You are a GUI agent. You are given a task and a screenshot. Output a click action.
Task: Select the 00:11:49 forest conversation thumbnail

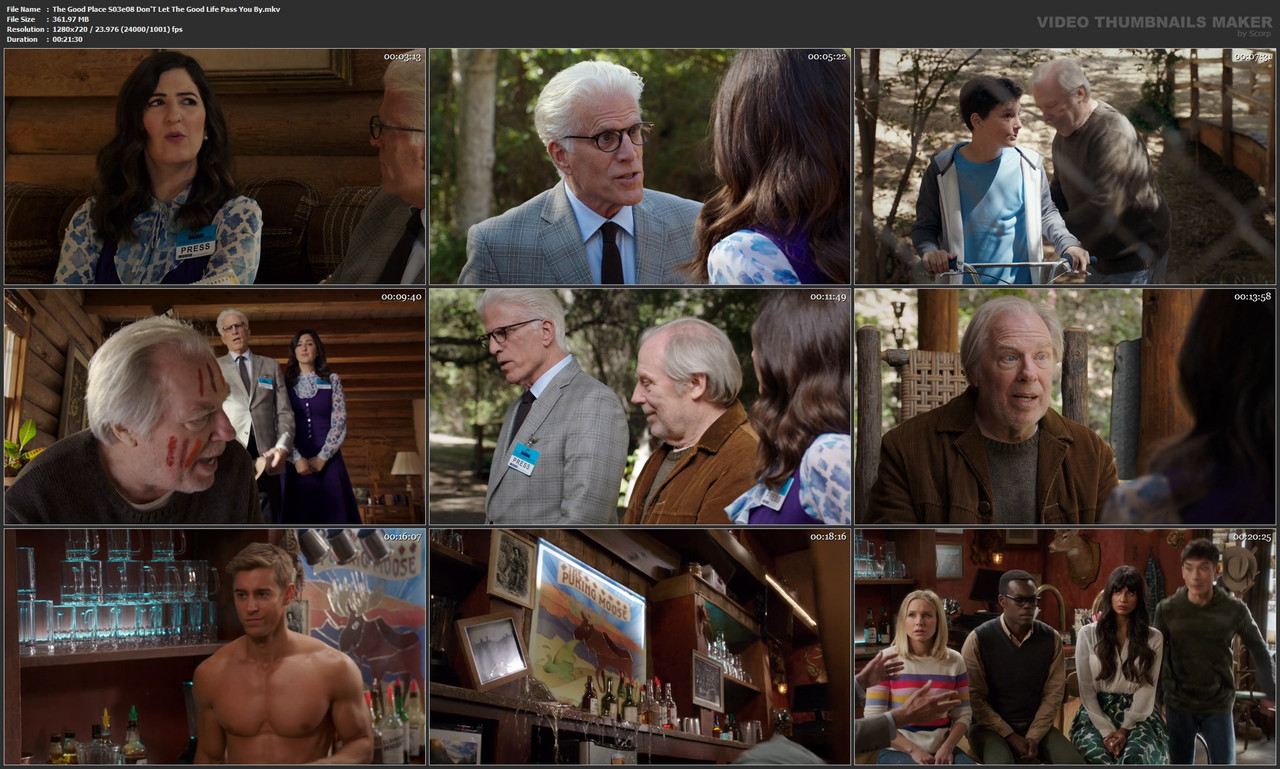(x=640, y=406)
